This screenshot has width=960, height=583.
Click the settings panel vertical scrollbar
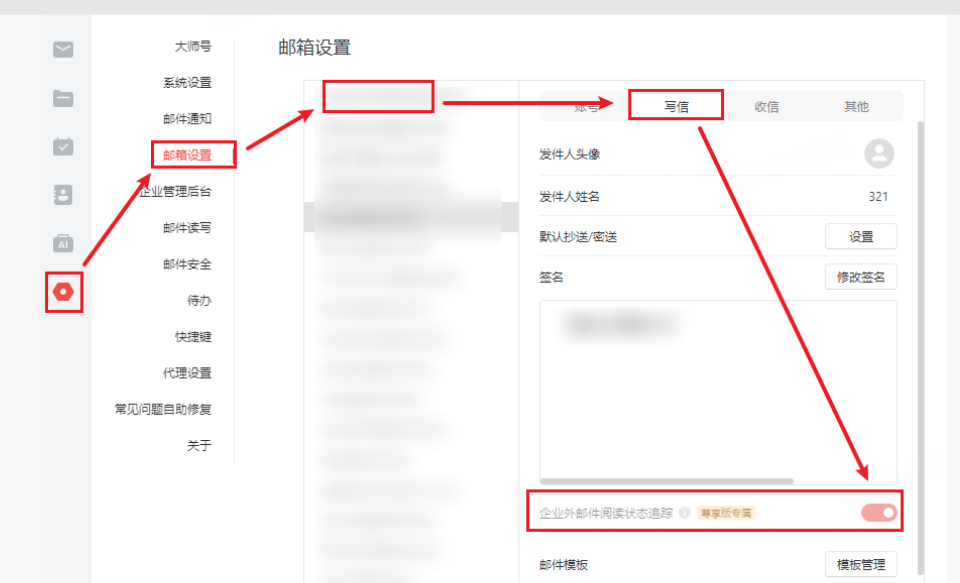pos(921,347)
